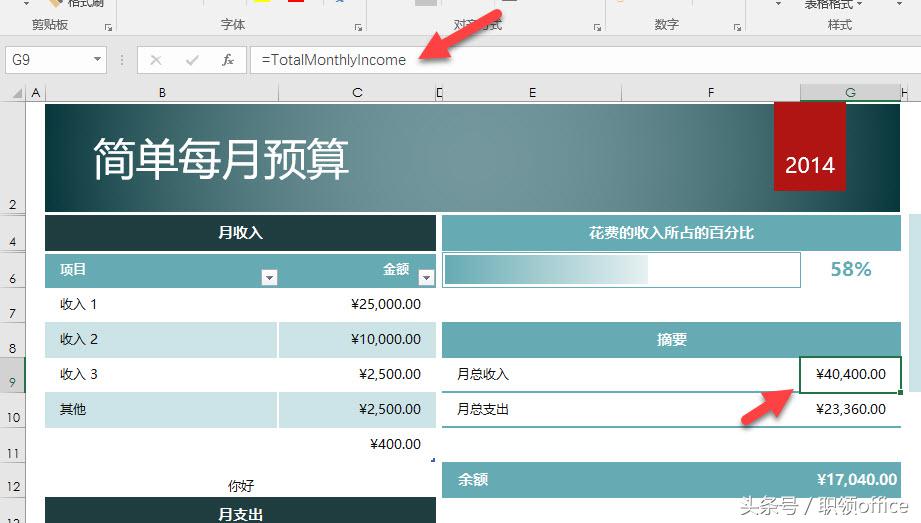Open the 字体 group dialog launcher
921x523 pixels.
pos(358,27)
